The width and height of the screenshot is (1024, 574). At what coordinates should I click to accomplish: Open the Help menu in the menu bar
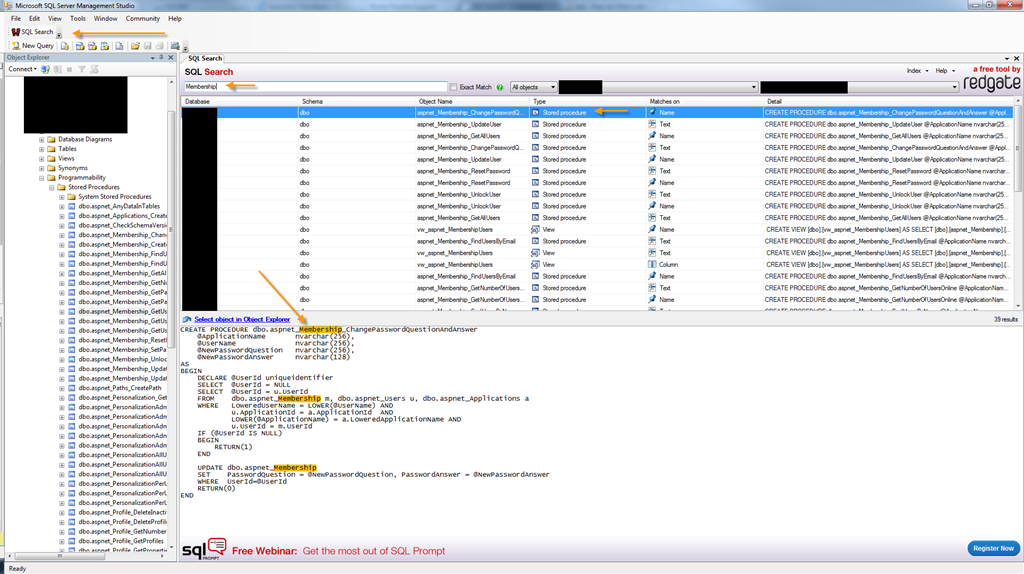tap(175, 18)
